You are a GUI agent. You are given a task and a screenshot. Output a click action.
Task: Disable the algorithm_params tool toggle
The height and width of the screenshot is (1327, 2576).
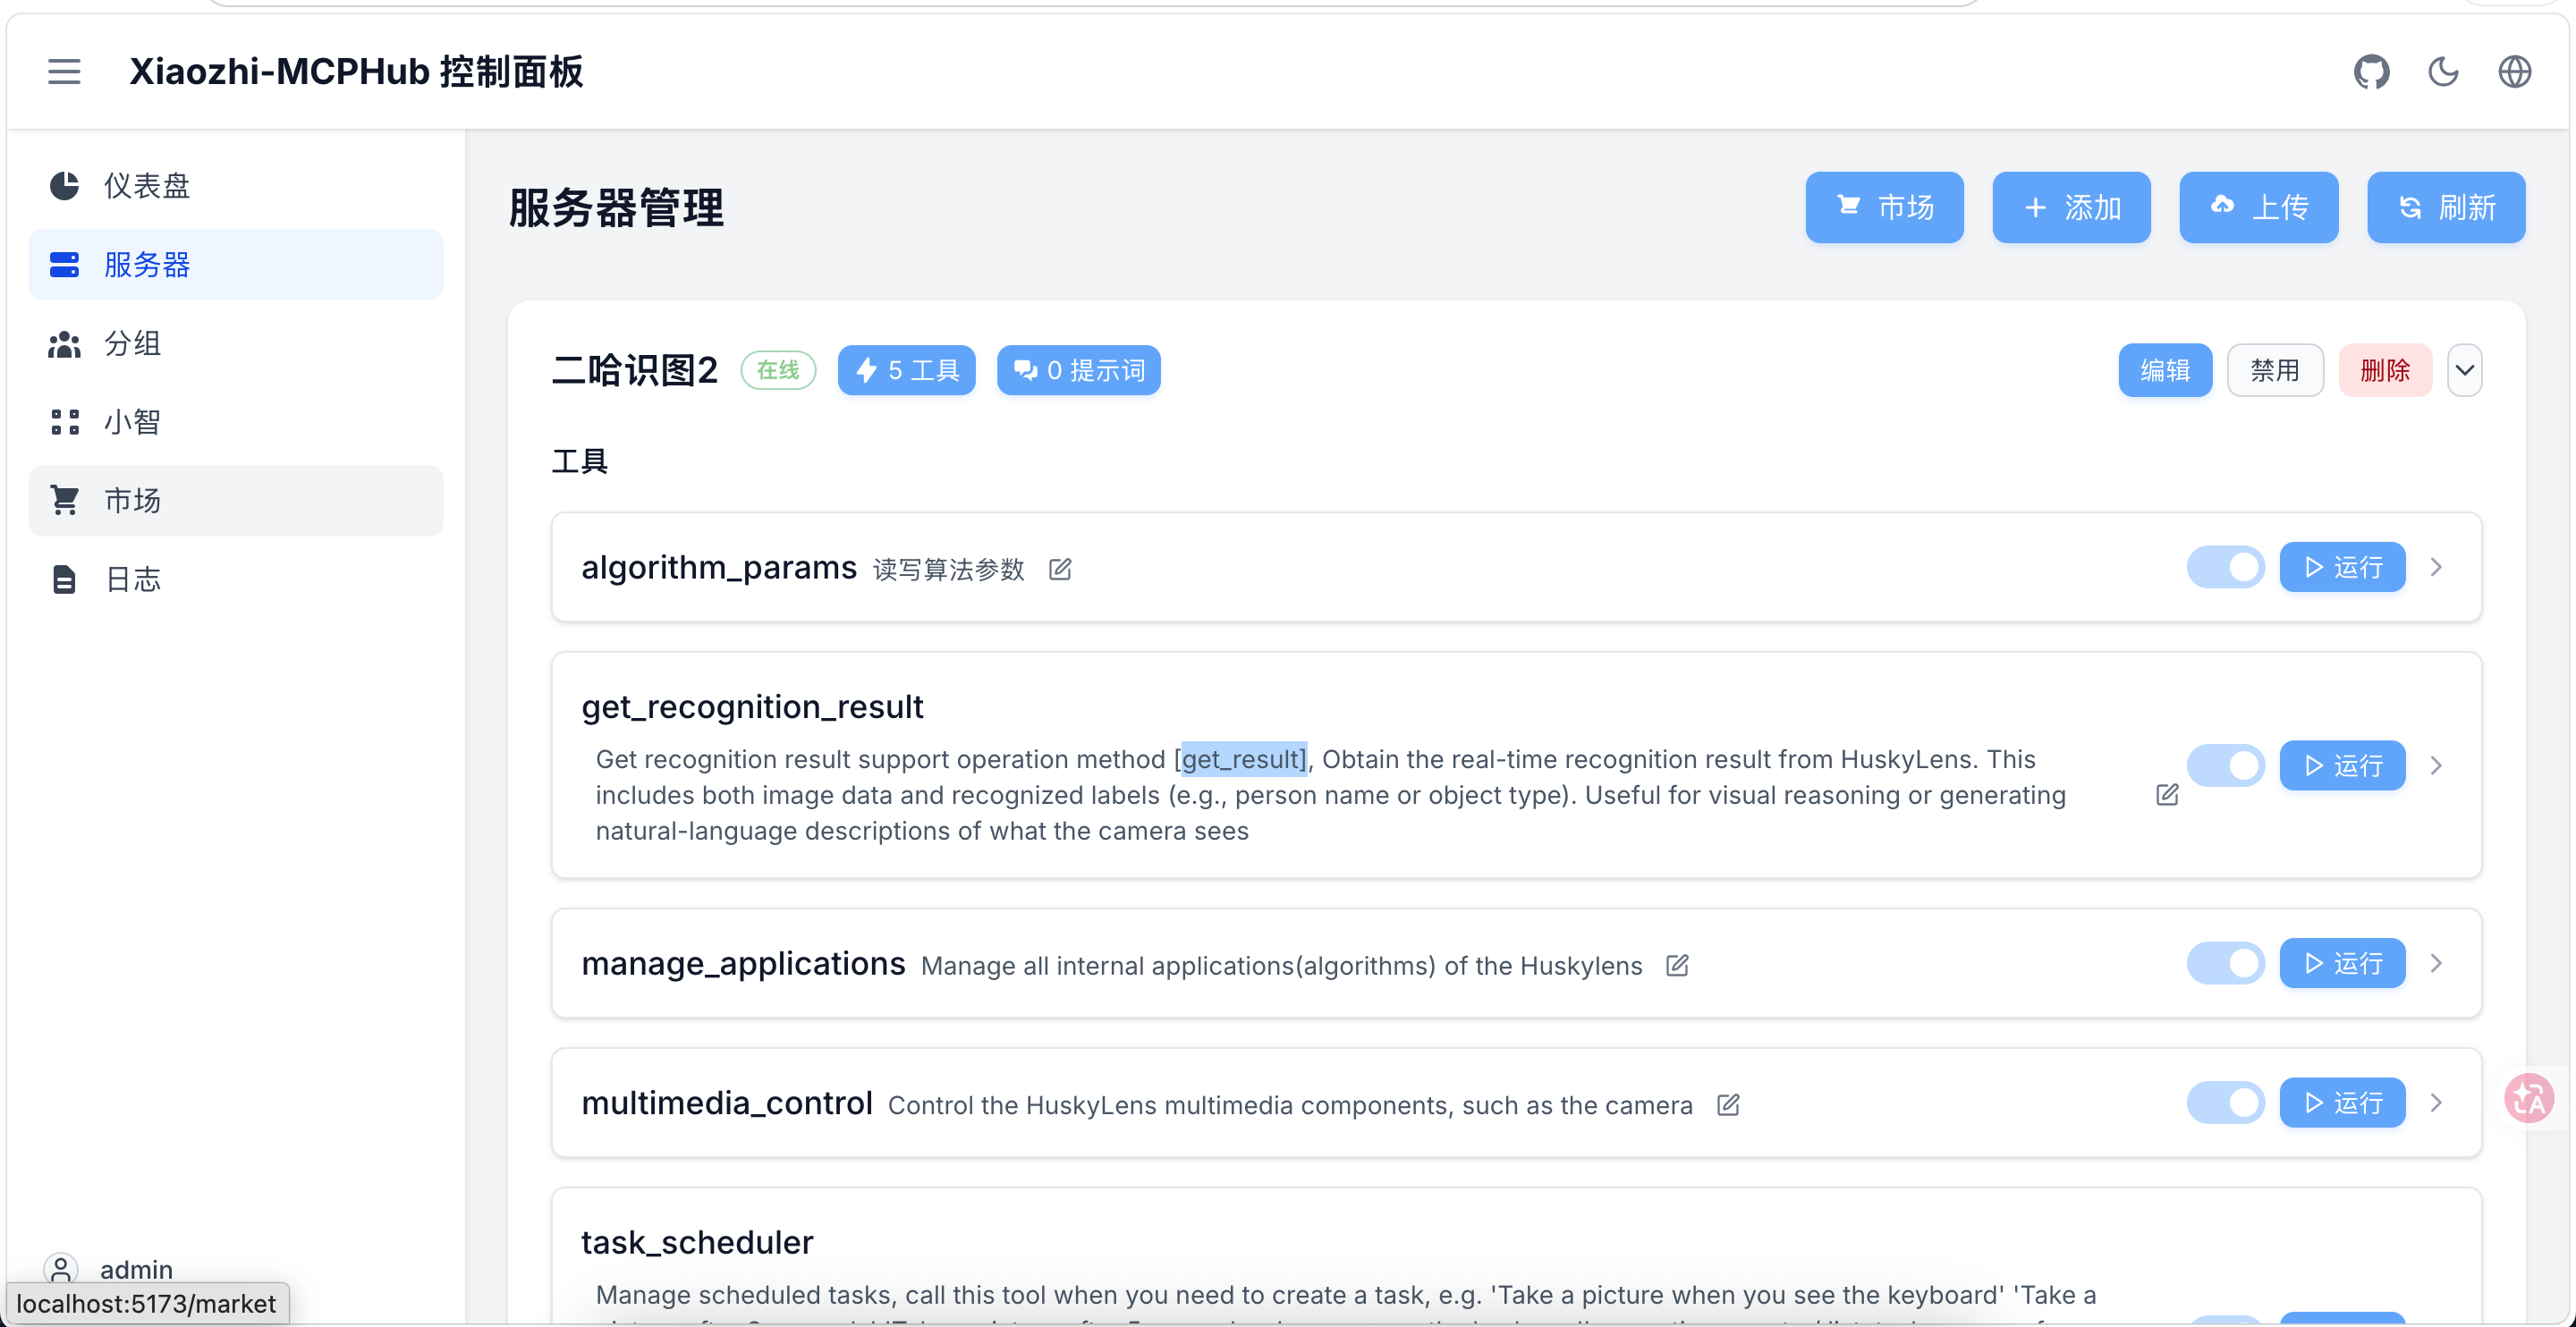click(2225, 566)
